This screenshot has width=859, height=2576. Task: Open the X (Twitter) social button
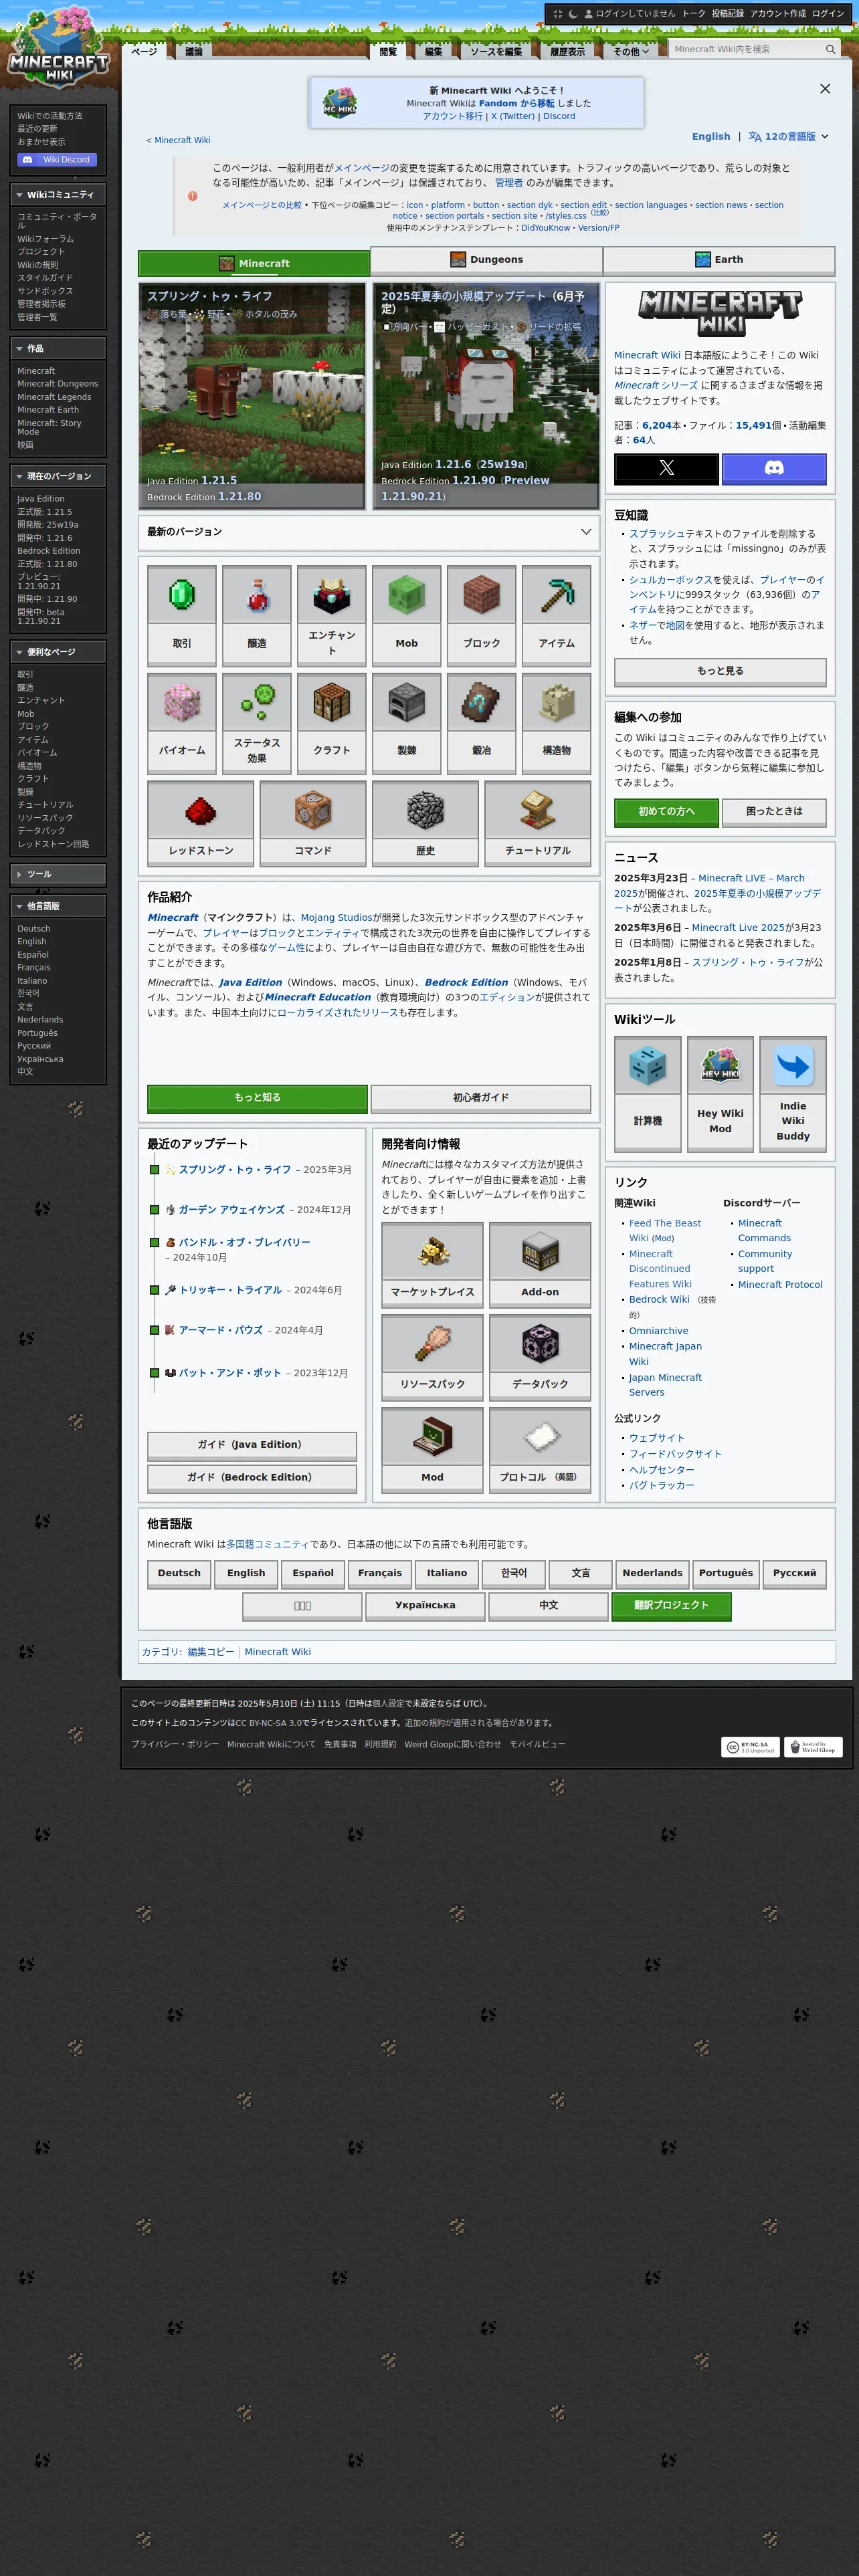(x=666, y=468)
